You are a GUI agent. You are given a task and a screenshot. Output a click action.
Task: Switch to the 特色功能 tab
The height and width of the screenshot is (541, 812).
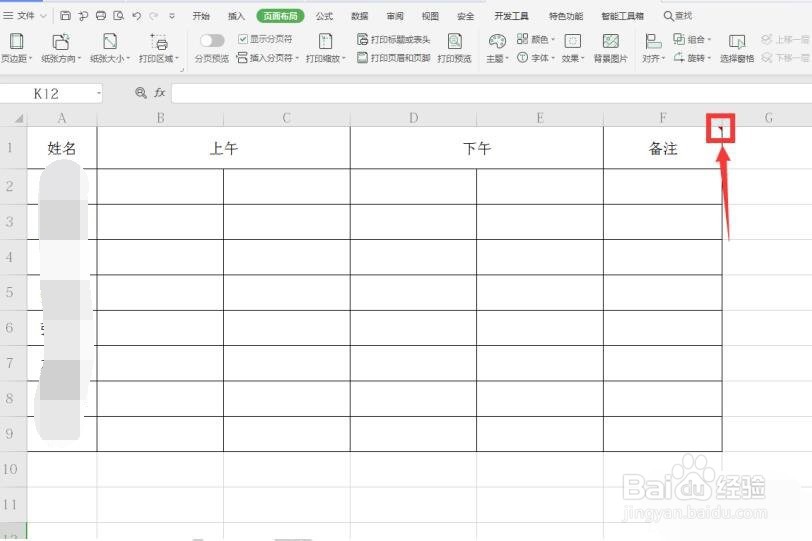(x=566, y=16)
